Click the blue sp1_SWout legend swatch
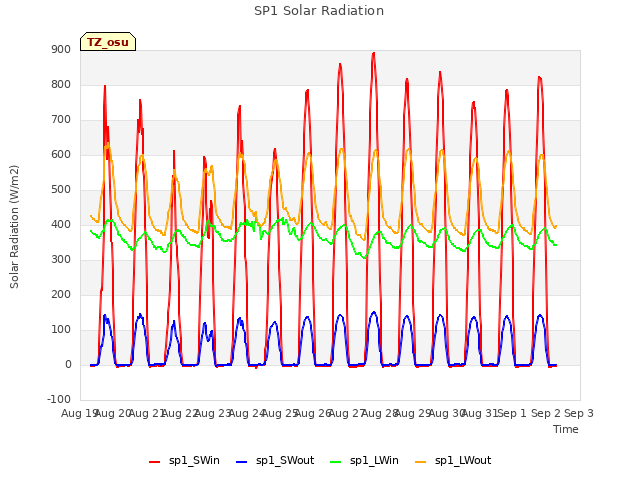The image size is (640, 480). pos(242,462)
